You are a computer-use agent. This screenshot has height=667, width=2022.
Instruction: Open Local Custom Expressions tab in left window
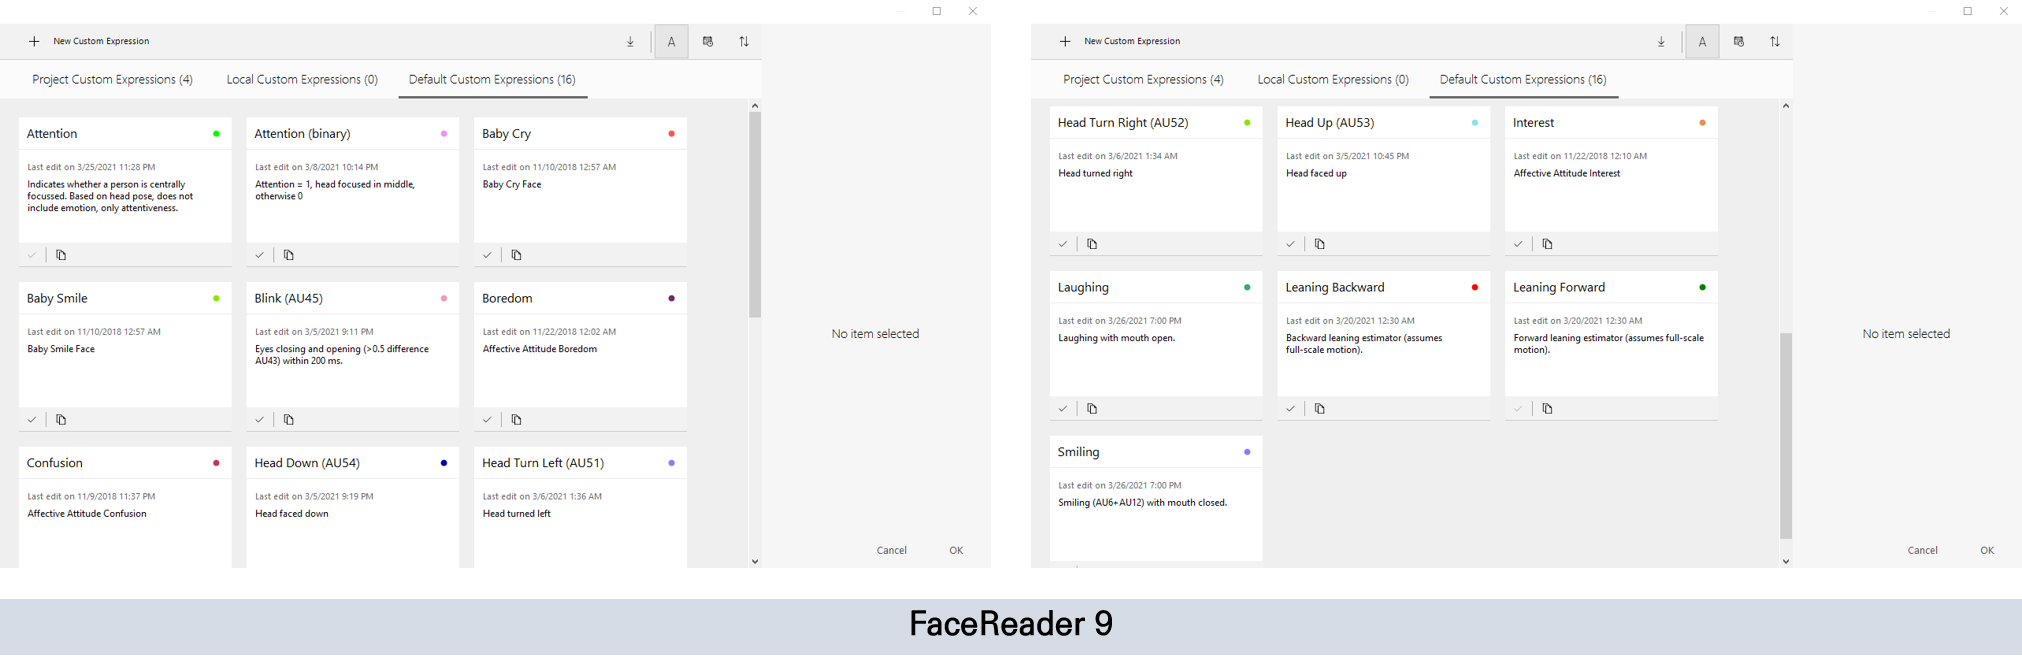(x=302, y=79)
